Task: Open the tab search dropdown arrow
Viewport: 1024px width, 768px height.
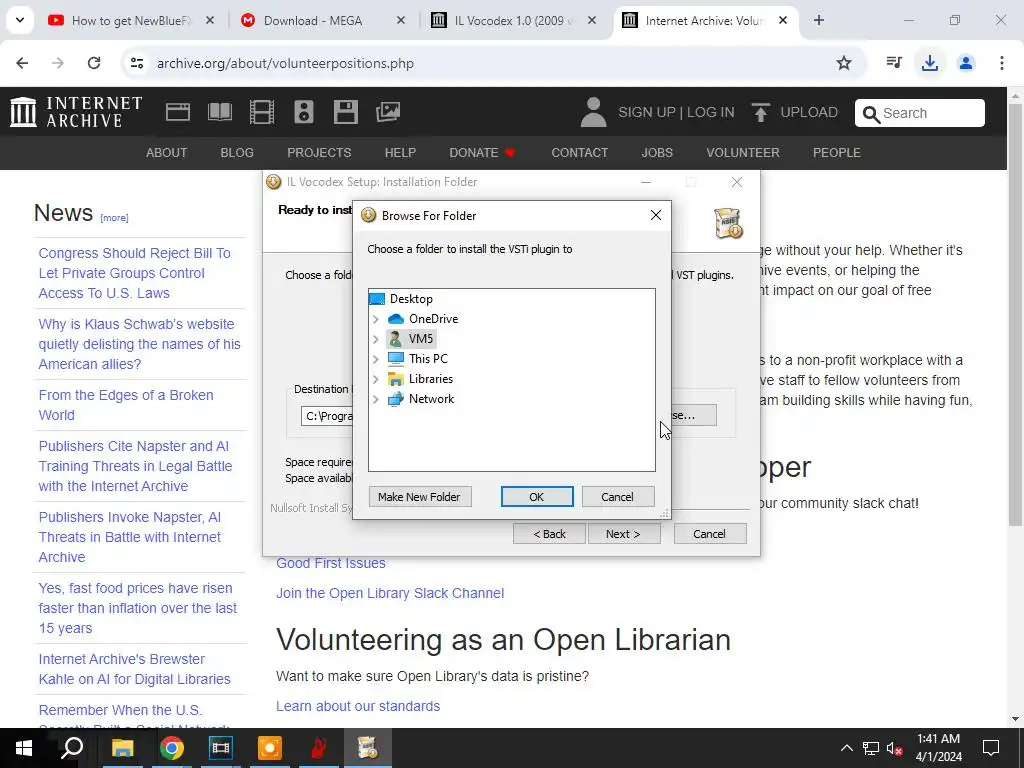Action: 20,20
